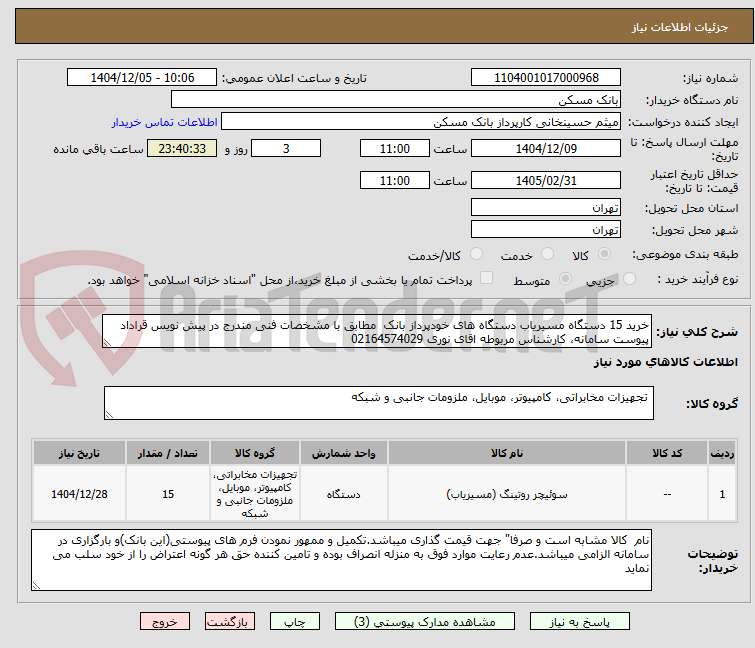Click the goods group text area
The height and width of the screenshot is (648, 755).
click(379, 403)
